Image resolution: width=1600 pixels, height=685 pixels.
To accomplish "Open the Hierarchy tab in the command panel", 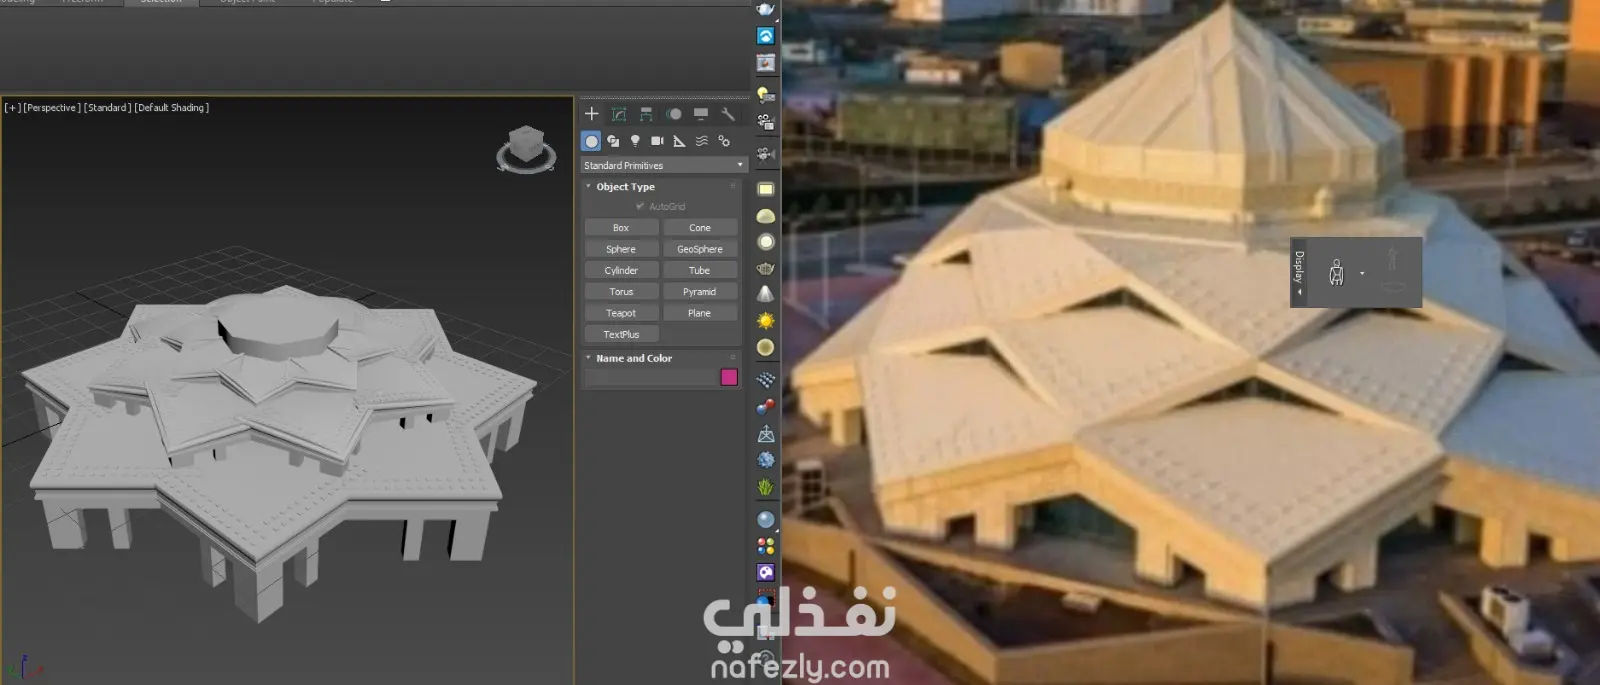I will pos(646,114).
